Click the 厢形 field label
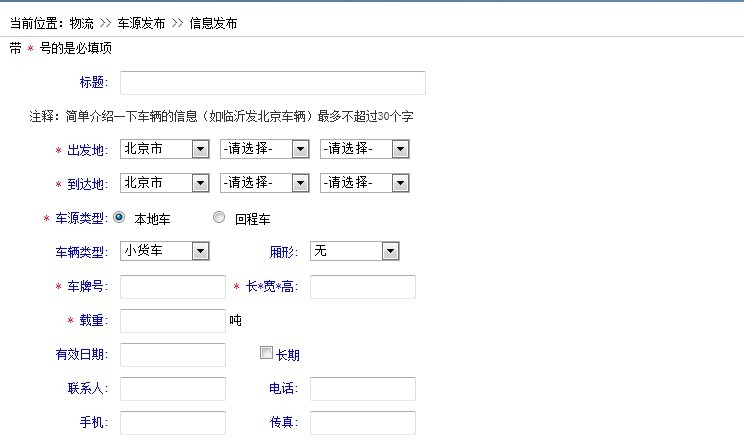This screenshot has height=438, width=744. coord(284,252)
